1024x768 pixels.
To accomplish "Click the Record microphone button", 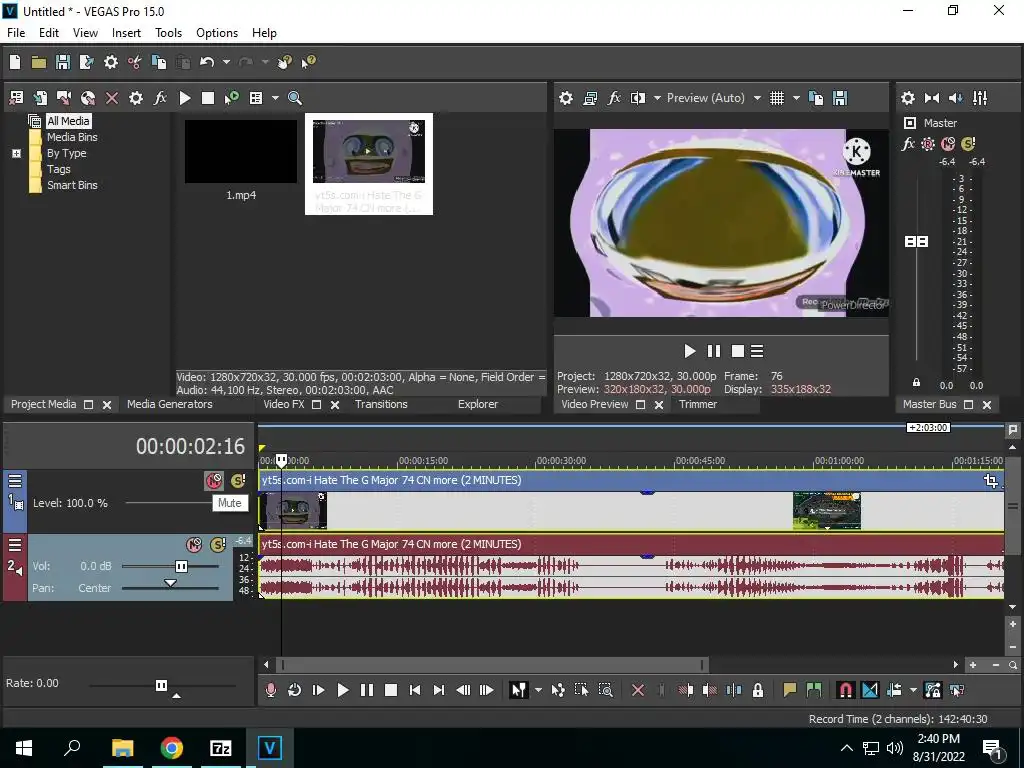I will click(270, 690).
